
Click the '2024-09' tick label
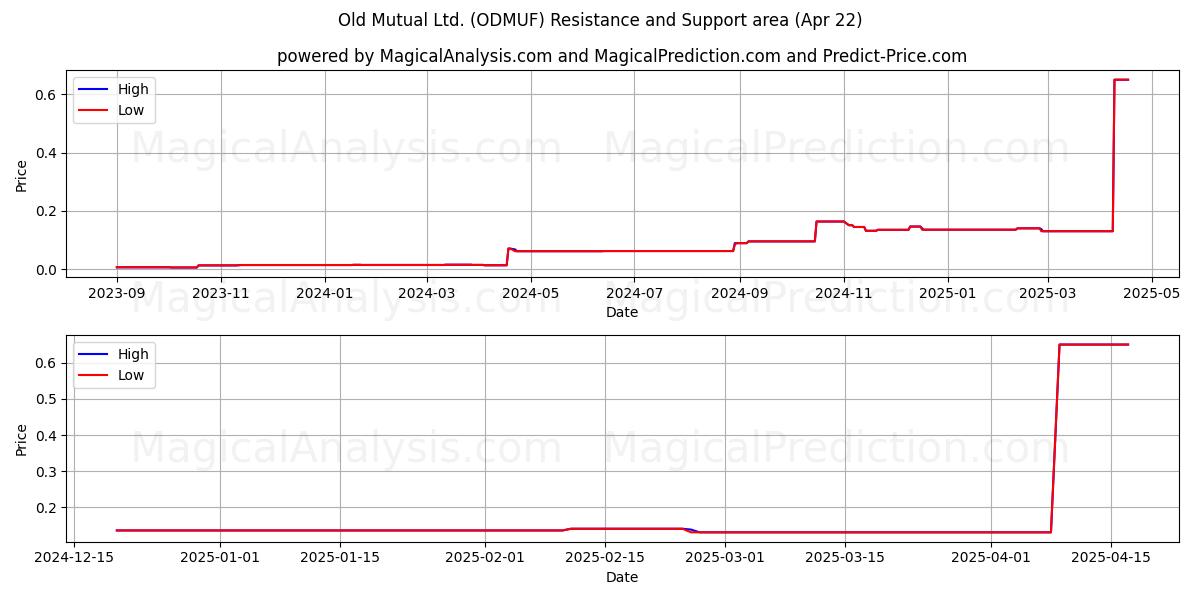(x=739, y=294)
